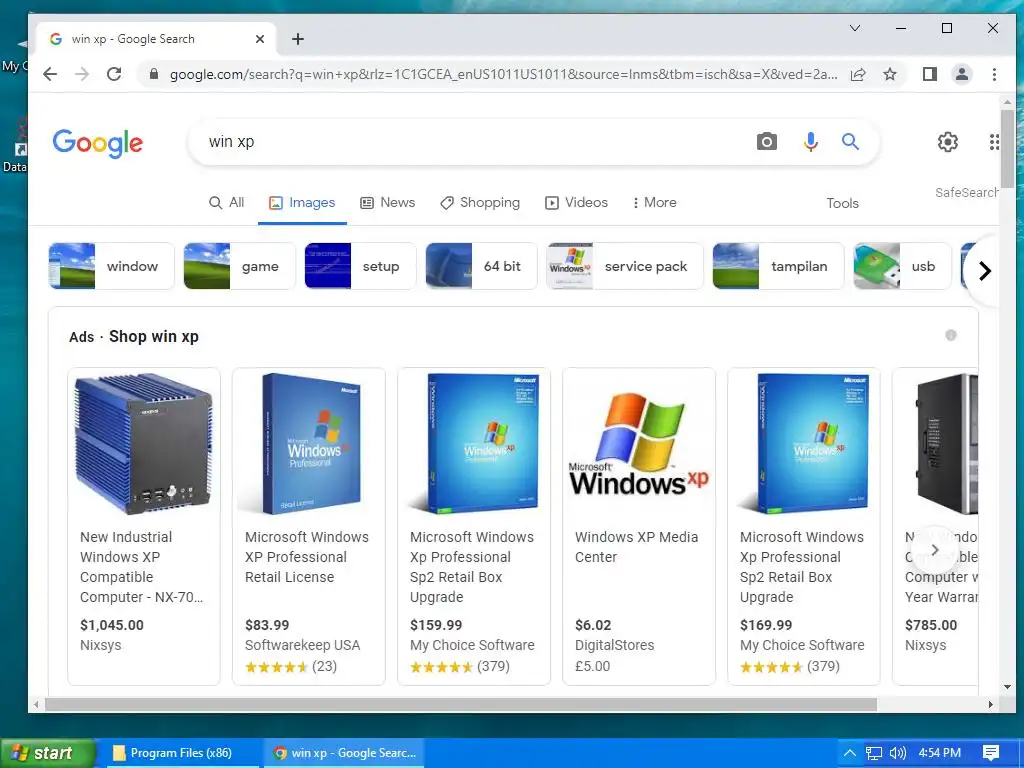Screen dimensions: 1024x768
Task: Filter images by setup chip
Action: click(360, 266)
